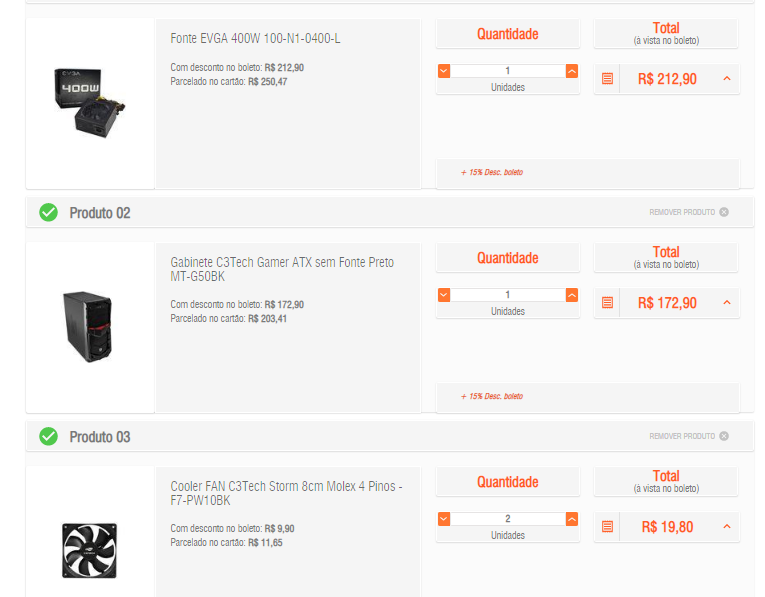Screen dimensions: 765x597
Task: Click green checkmark of Produto 03
Action: pyautogui.click(x=48, y=437)
